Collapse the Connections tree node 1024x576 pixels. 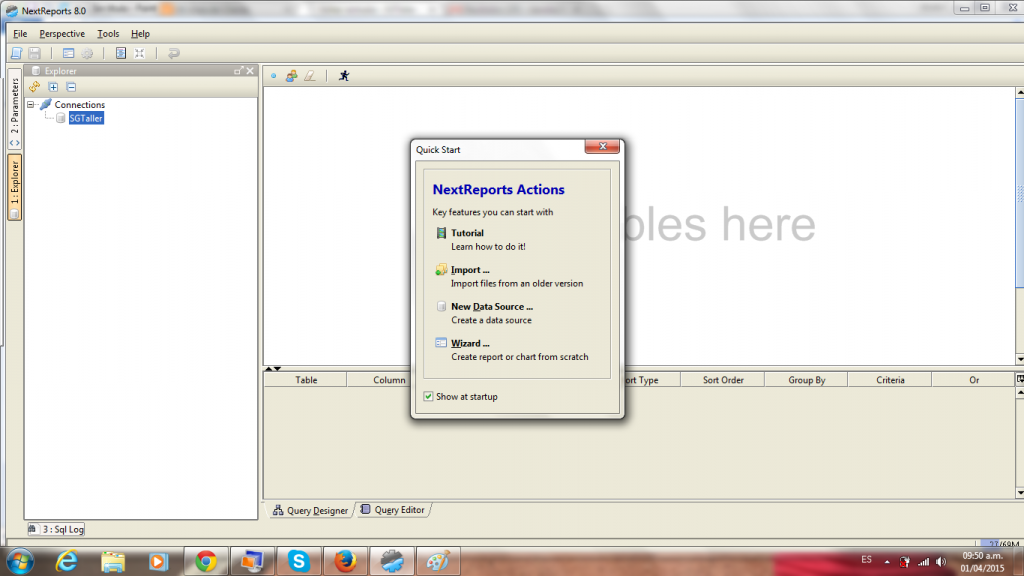[31, 104]
